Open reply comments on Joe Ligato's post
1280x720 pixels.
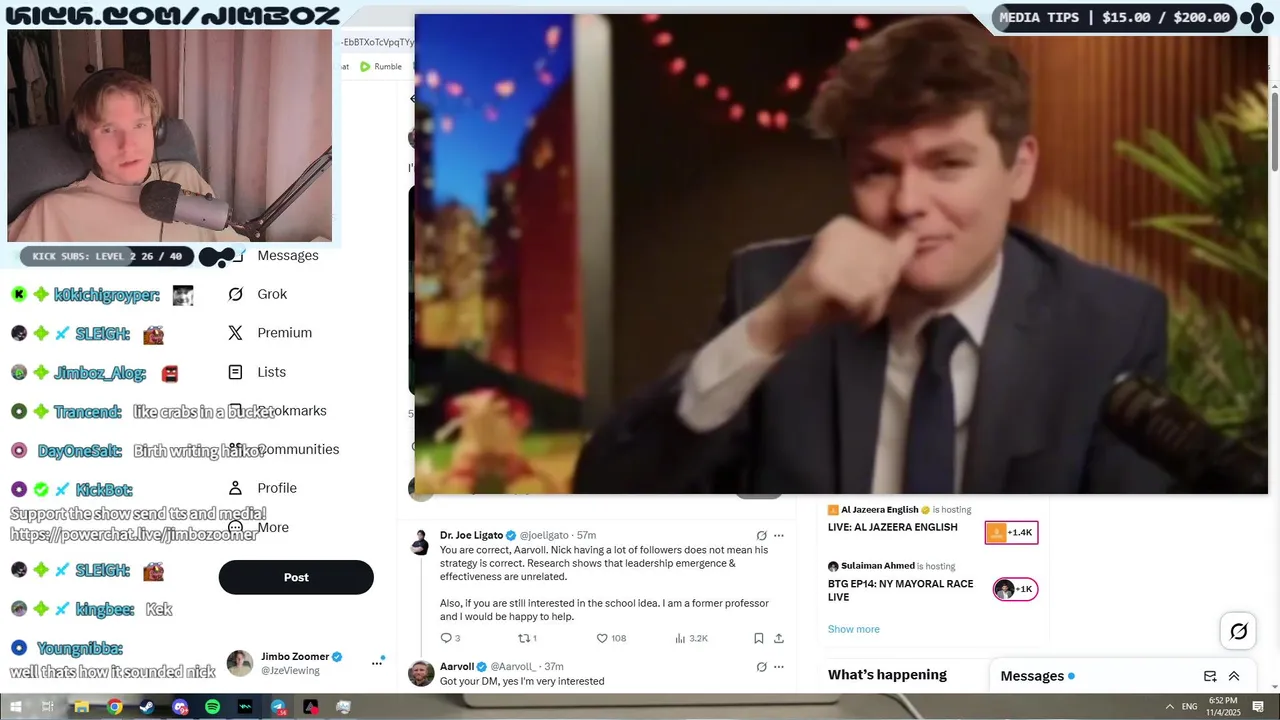[450, 638]
